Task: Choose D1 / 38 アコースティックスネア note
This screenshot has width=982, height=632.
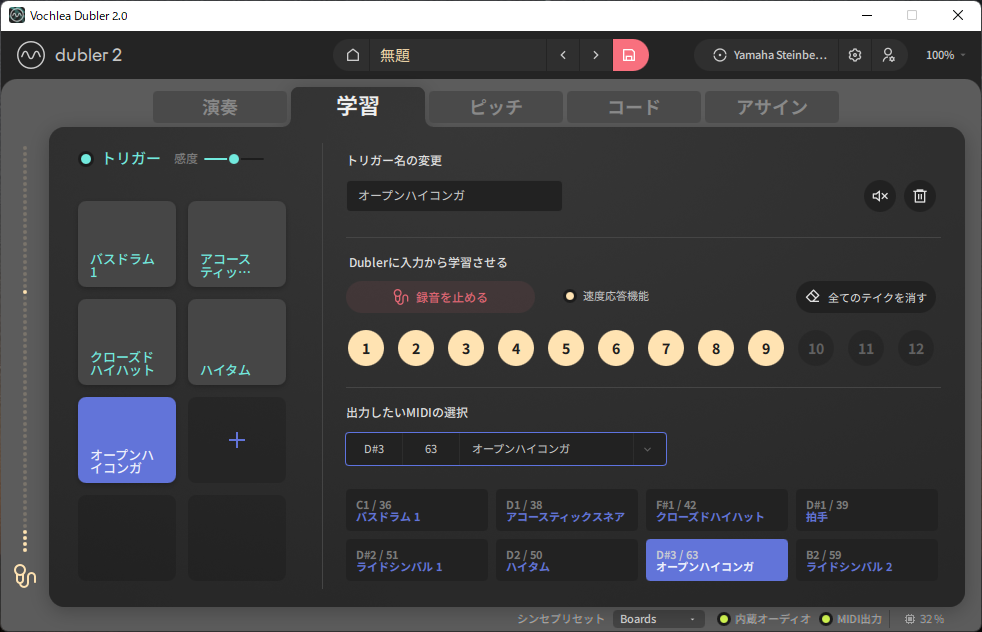Action: [567, 510]
